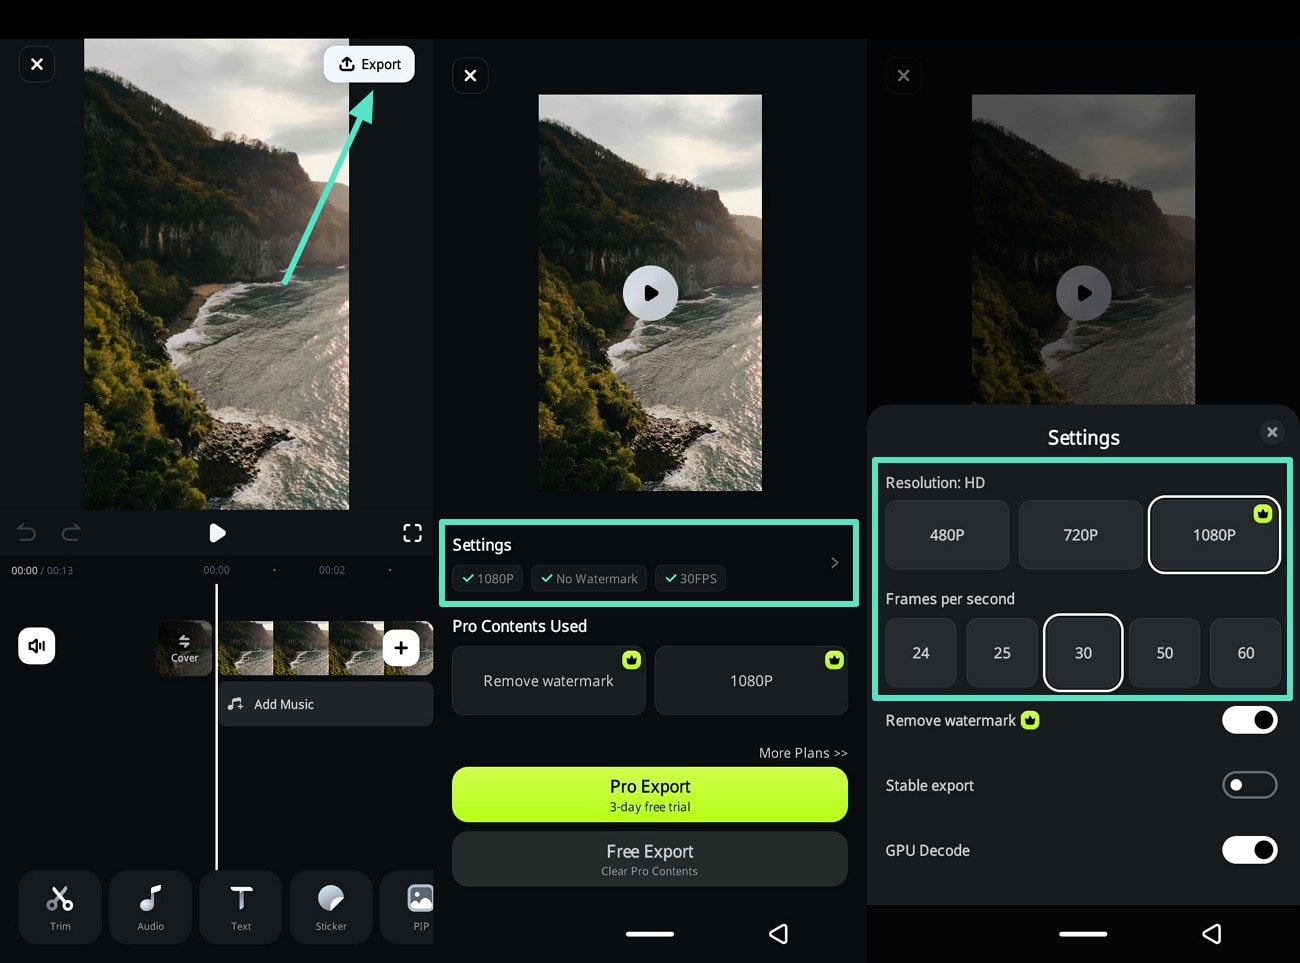Tap Add Music track
Image resolution: width=1300 pixels, height=963 pixels.
[325, 704]
